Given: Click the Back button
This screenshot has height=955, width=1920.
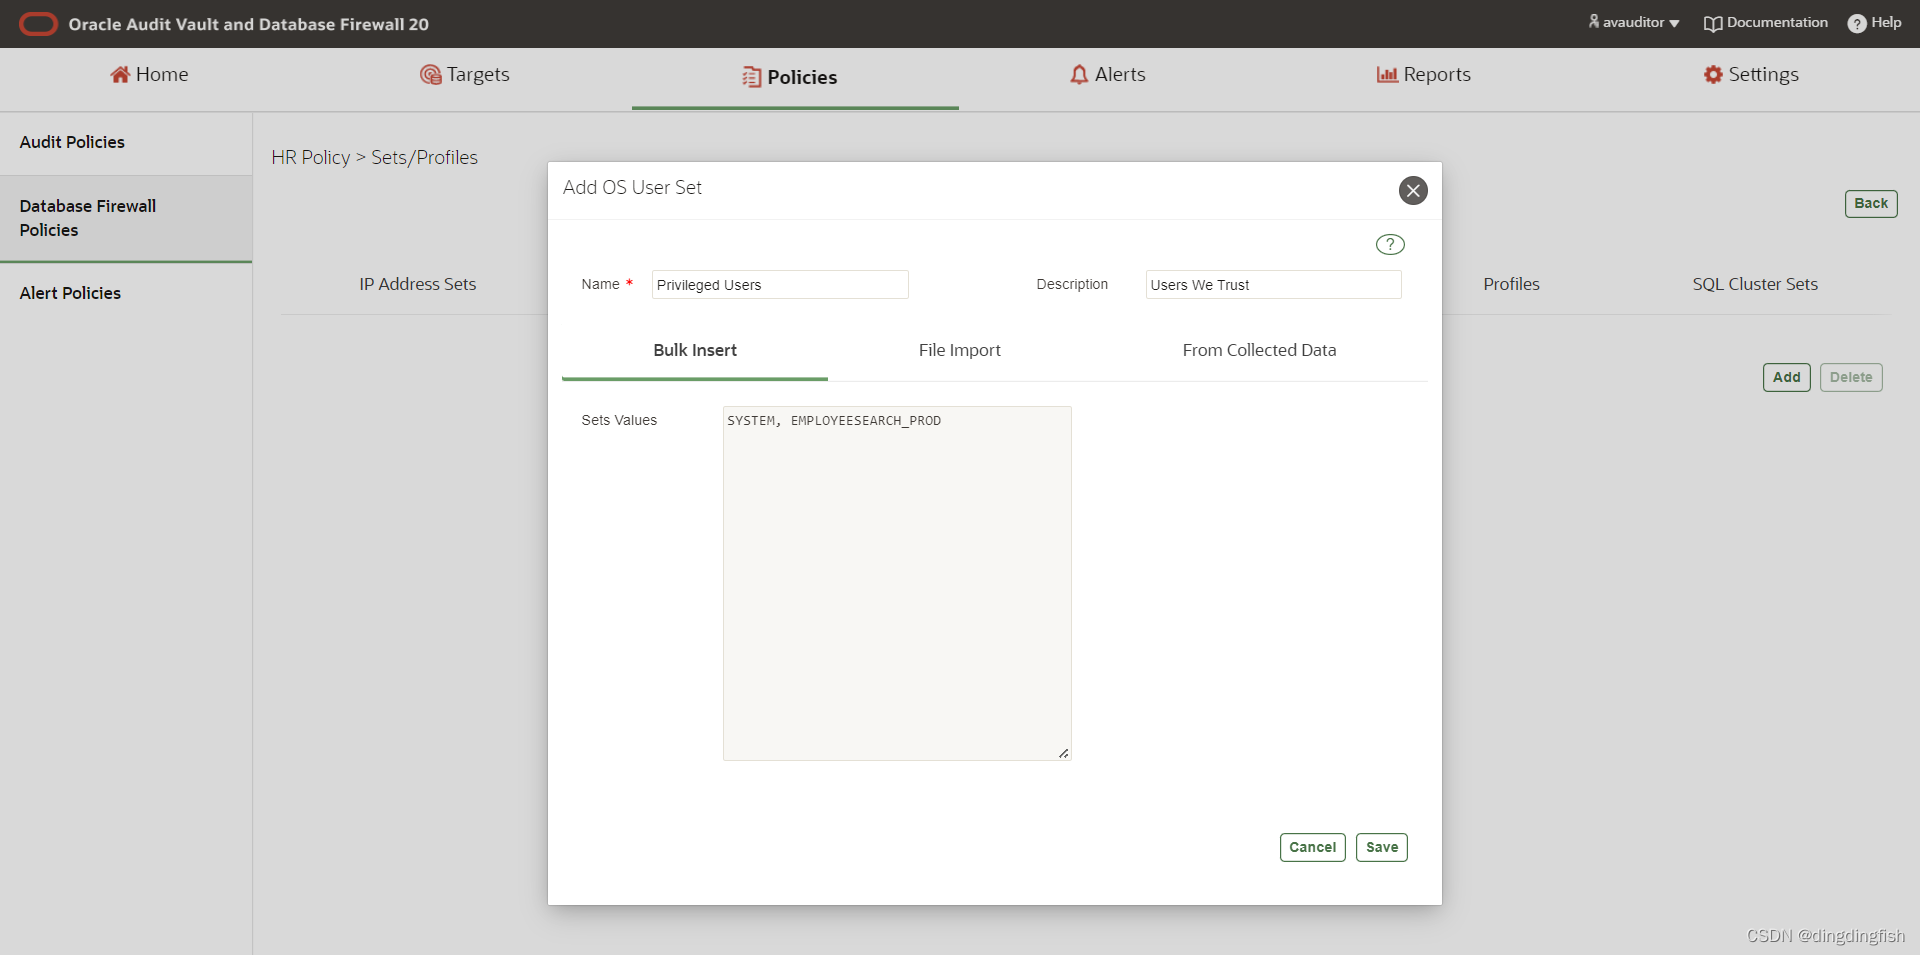Looking at the screenshot, I should pos(1871,203).
